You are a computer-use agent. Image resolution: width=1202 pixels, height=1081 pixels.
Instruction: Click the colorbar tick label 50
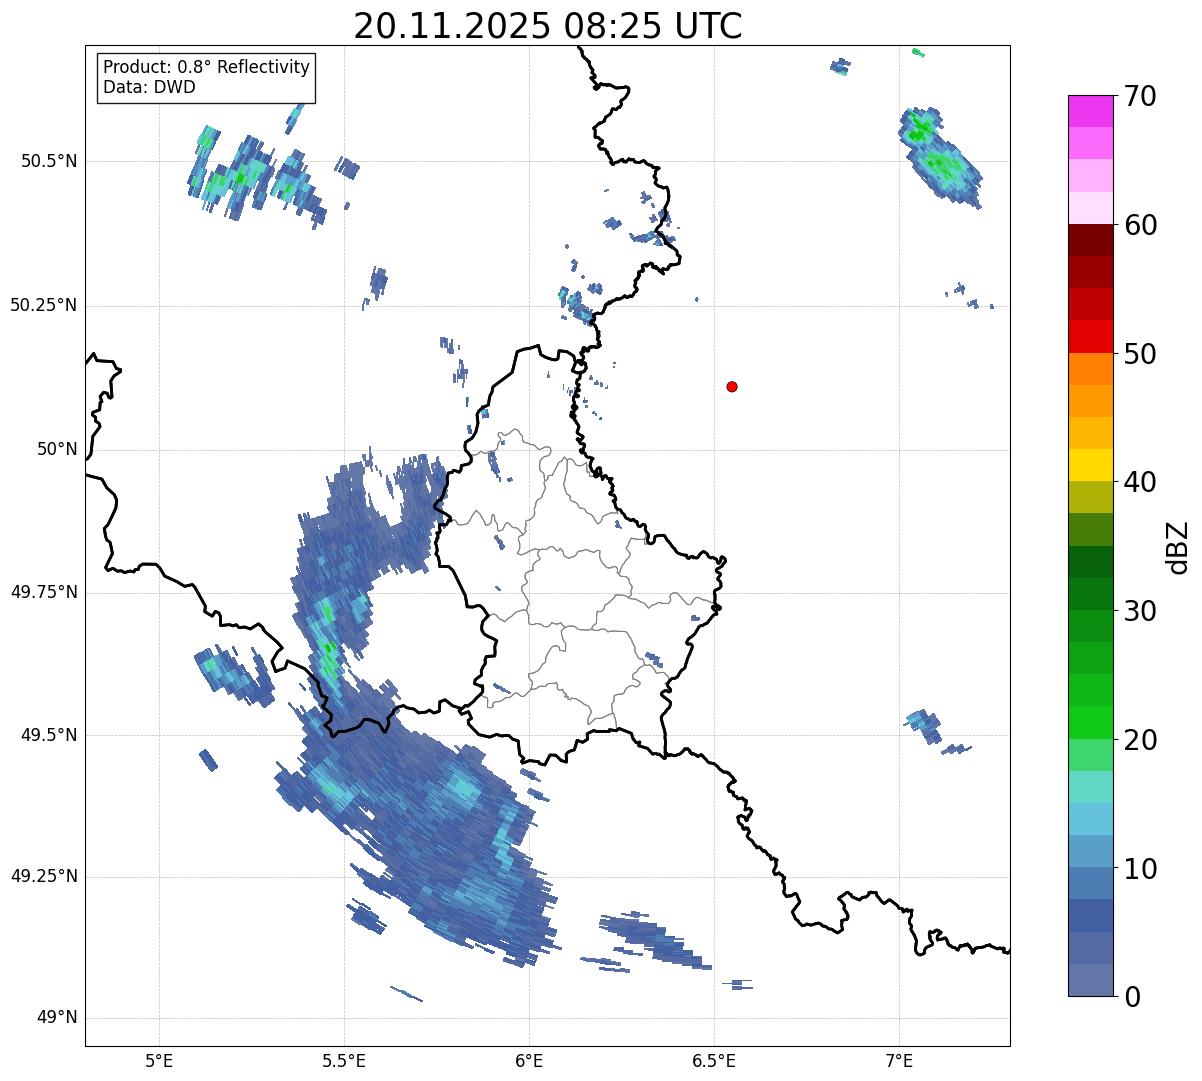click(1139, 354)
